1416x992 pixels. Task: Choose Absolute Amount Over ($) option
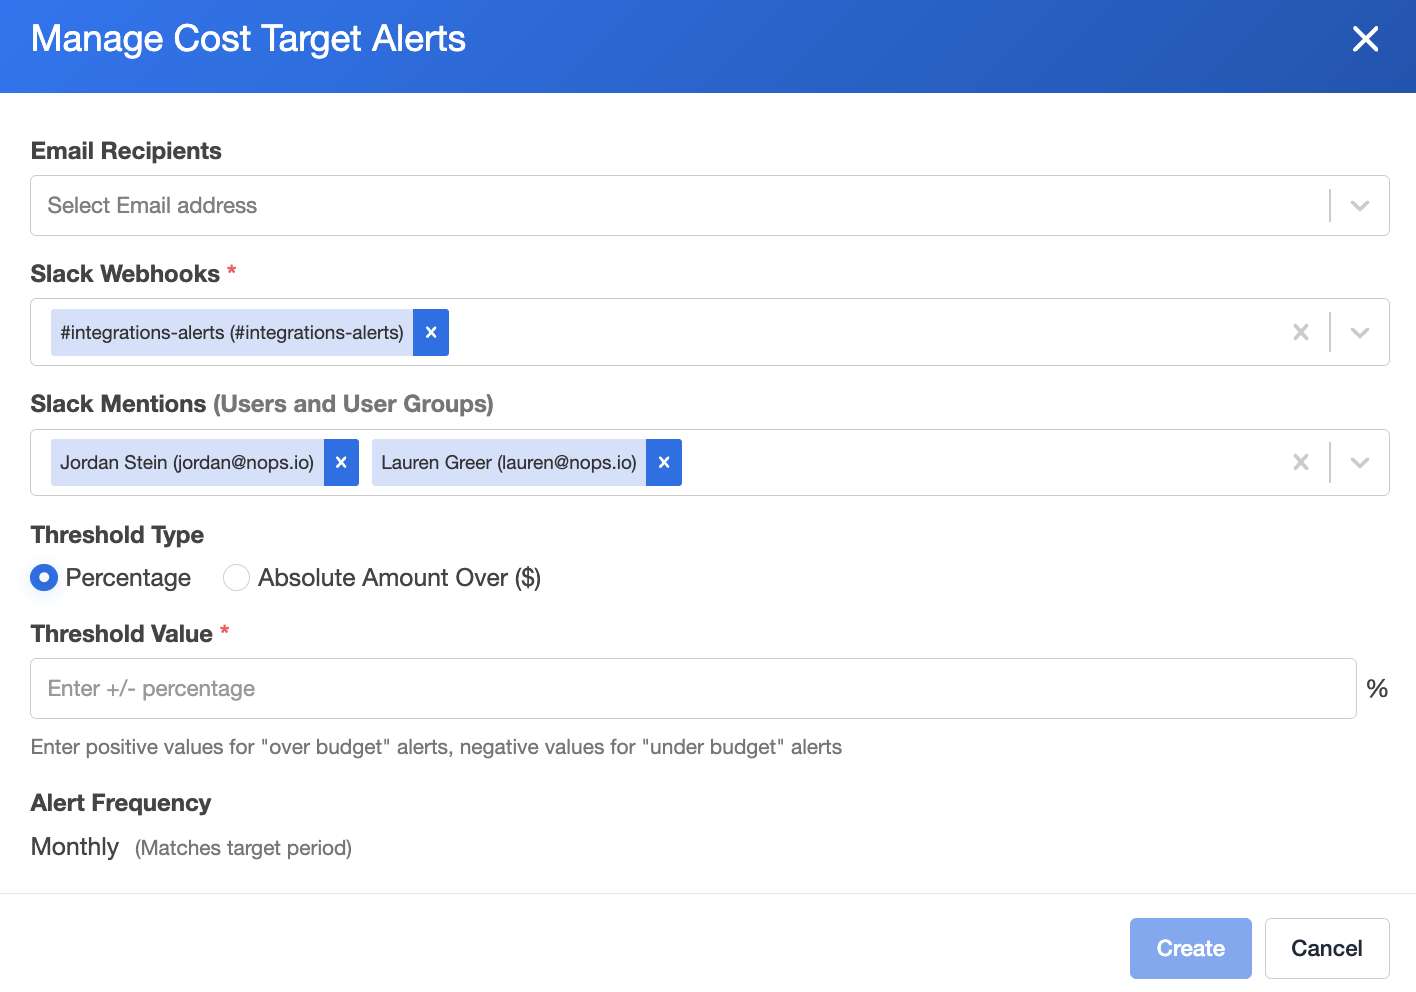236,578
